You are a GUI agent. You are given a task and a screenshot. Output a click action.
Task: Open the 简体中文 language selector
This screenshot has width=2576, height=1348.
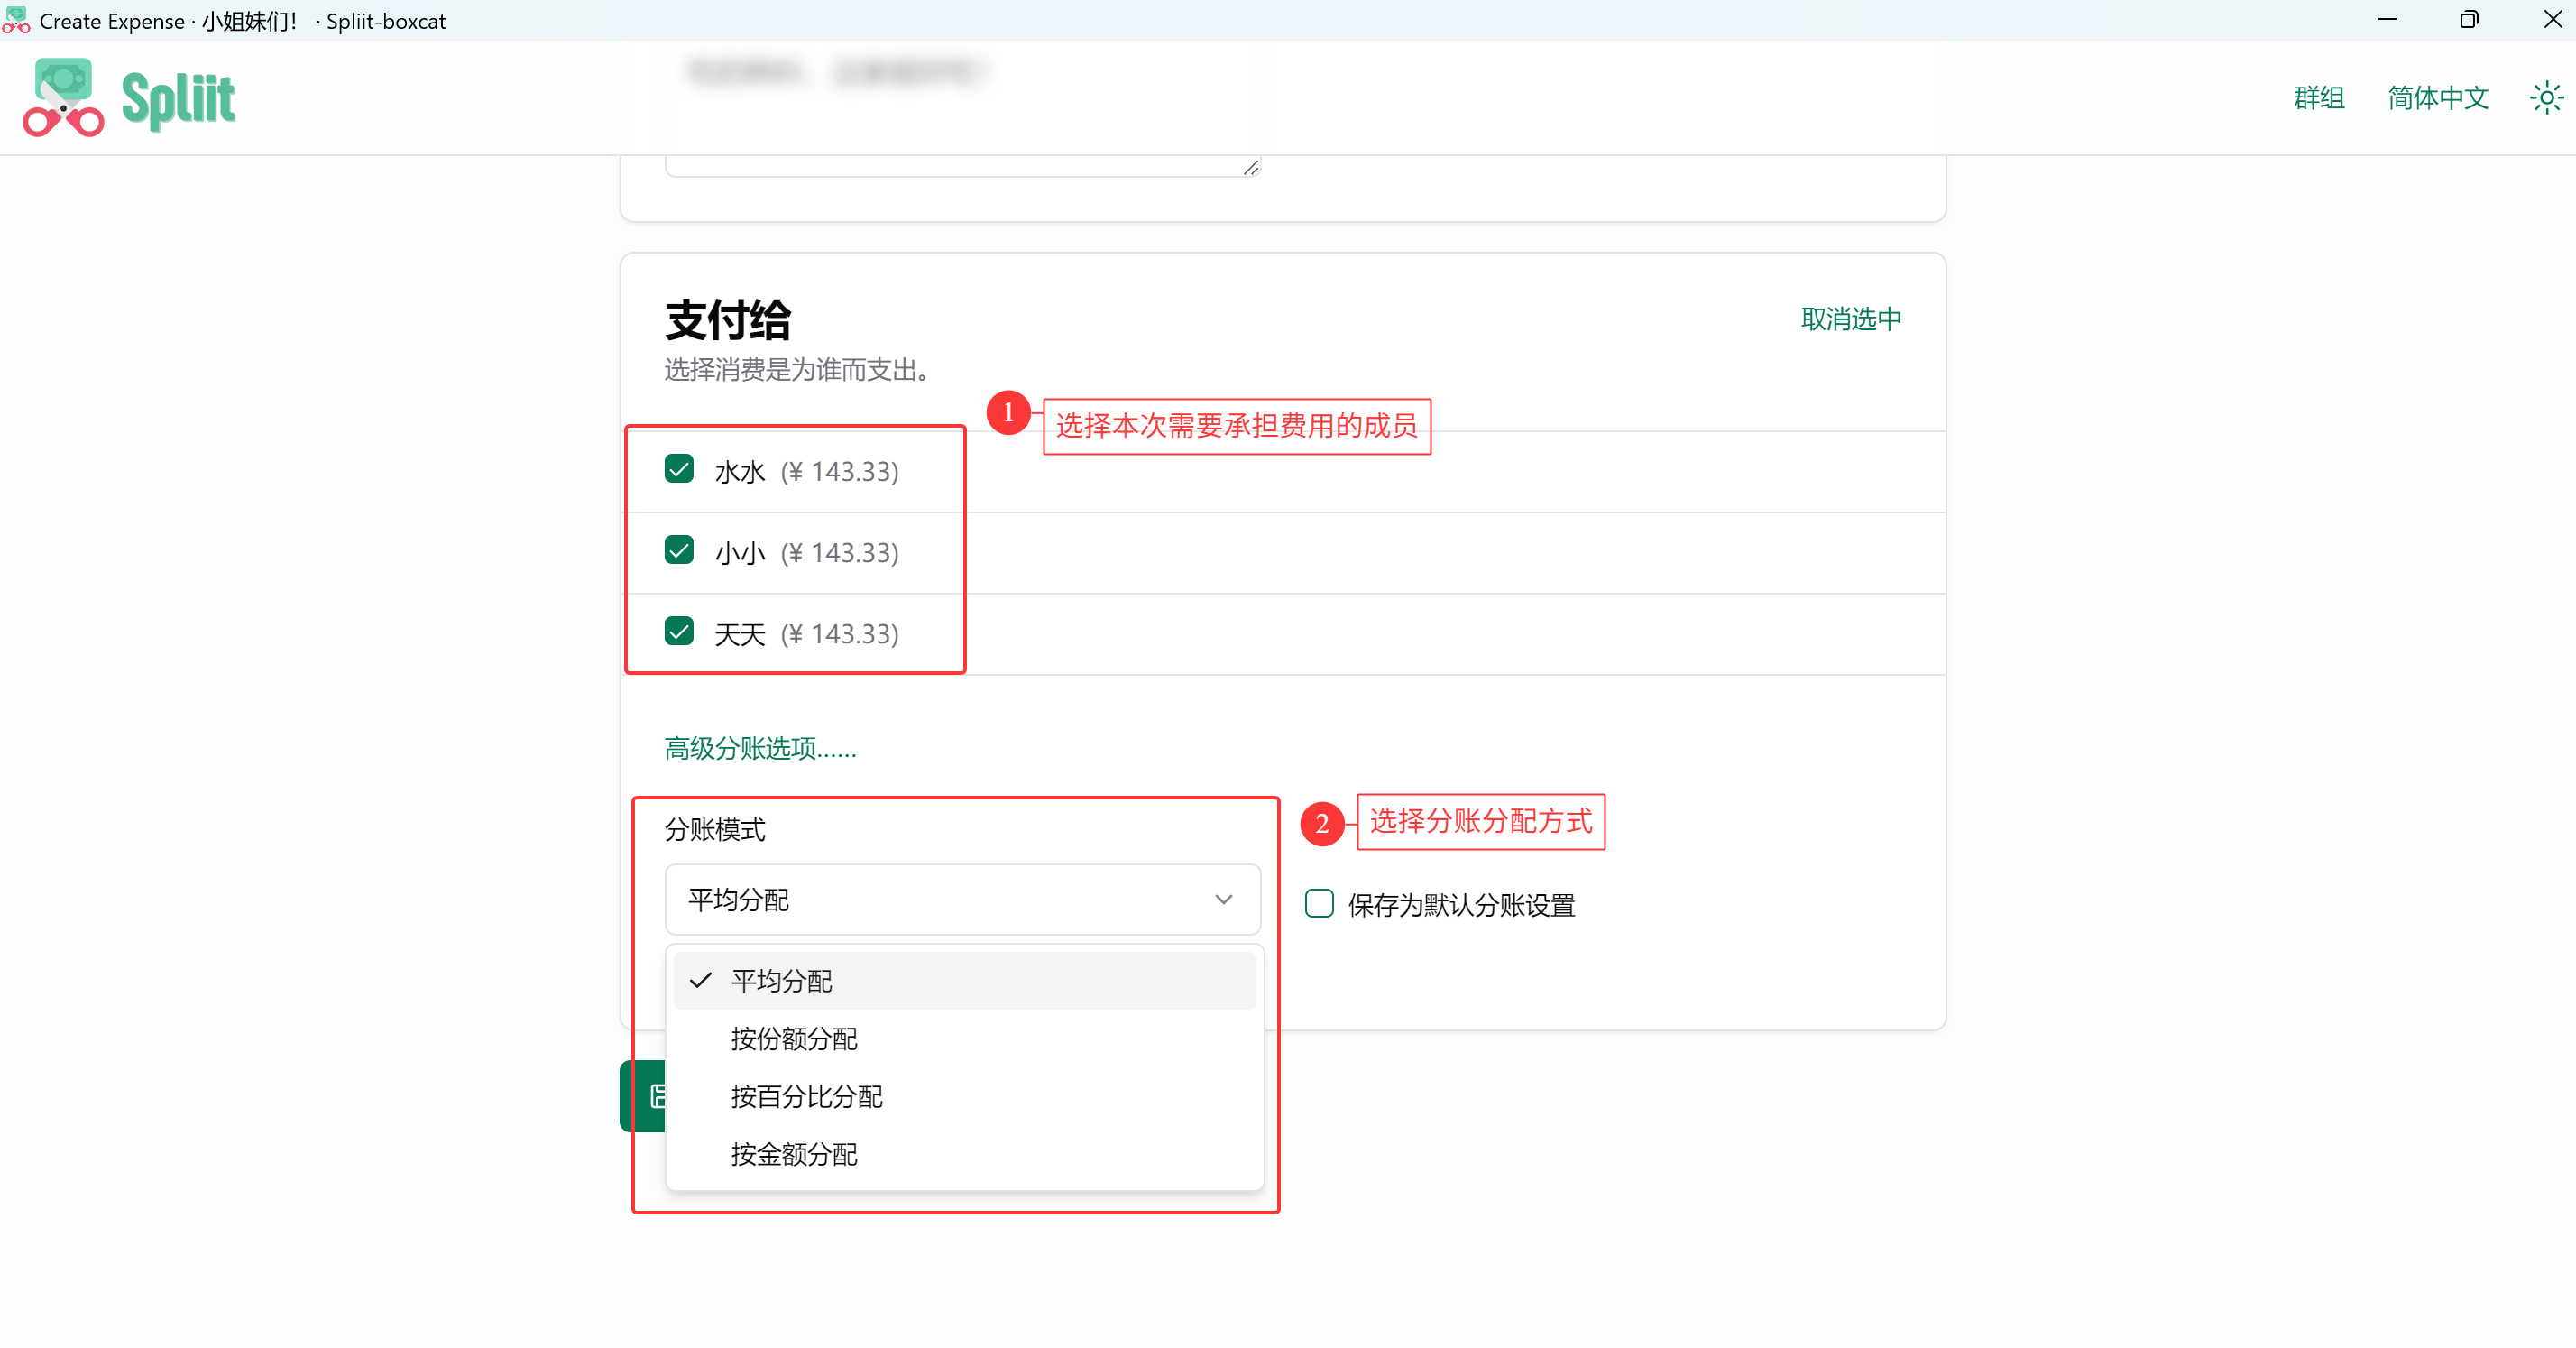click(2437, 98)
